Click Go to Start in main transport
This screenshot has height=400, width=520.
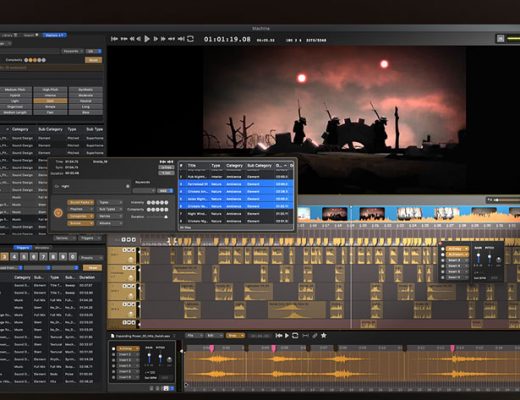tap(114, 39)
